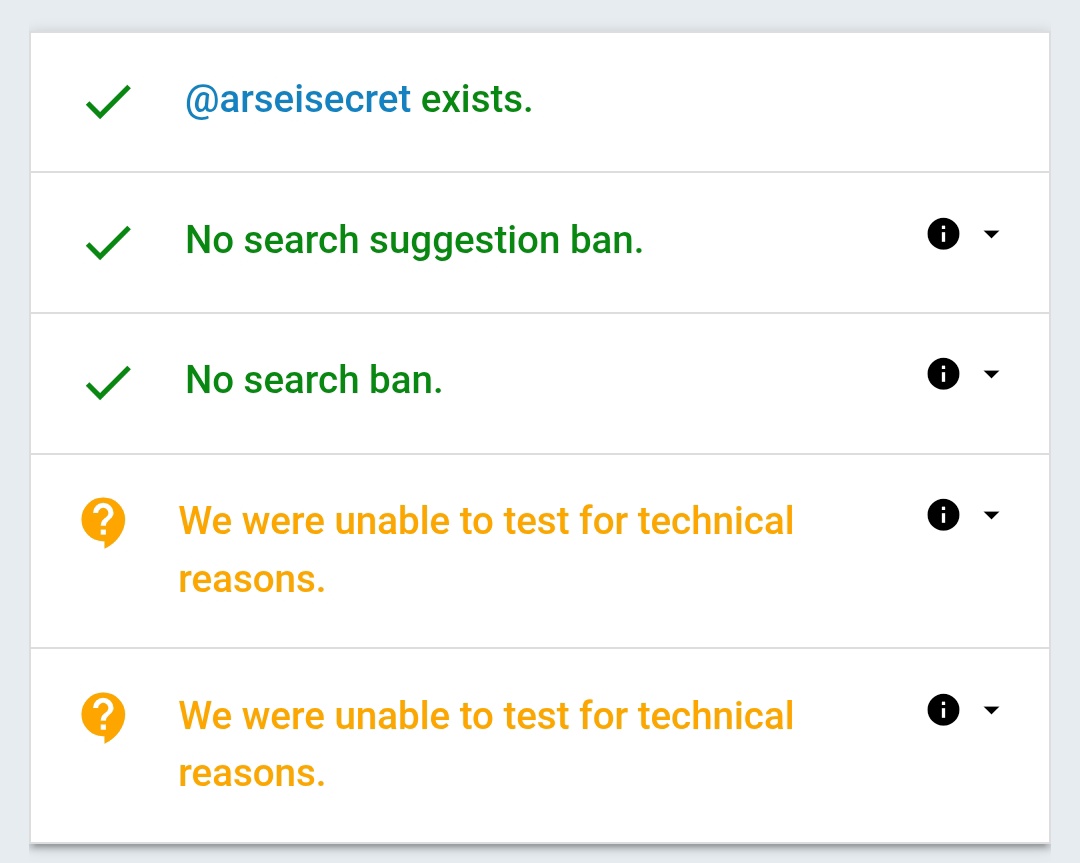Click the 'No search ban.' result text
Screen dimensions: 1080x863
pos(314,380)
